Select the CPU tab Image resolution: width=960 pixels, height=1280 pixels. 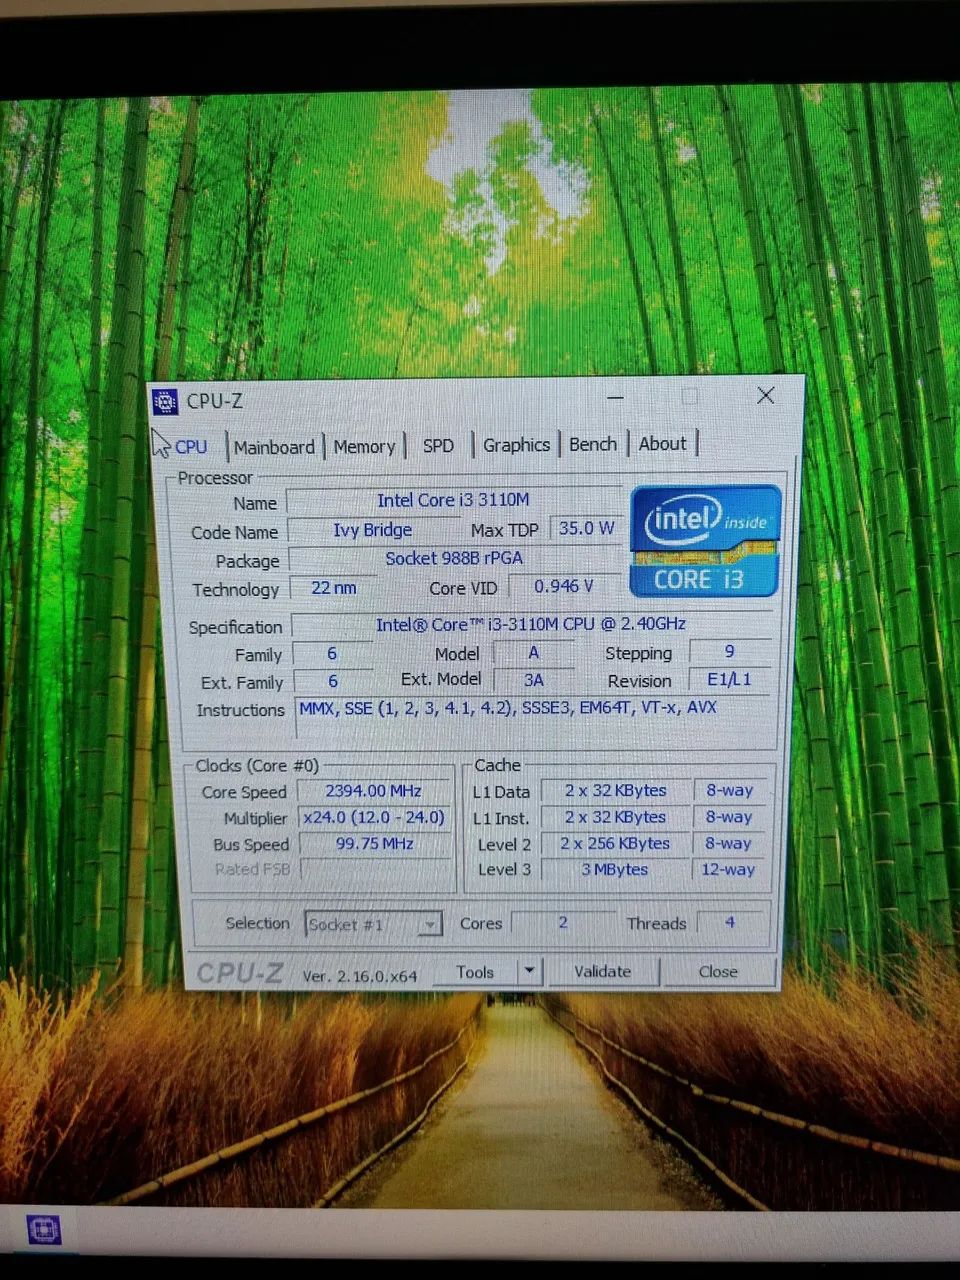190,446
